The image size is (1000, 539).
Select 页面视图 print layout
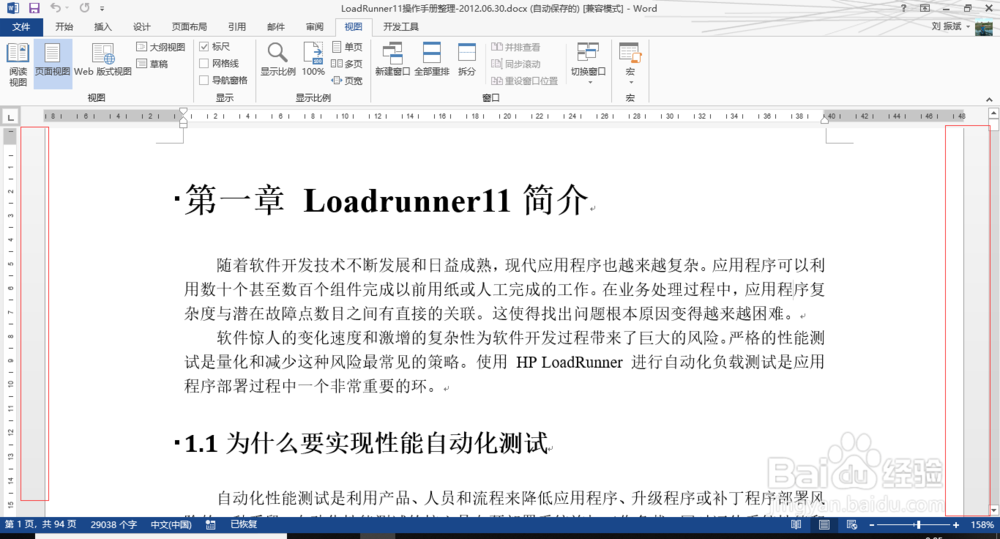point(52,64)
